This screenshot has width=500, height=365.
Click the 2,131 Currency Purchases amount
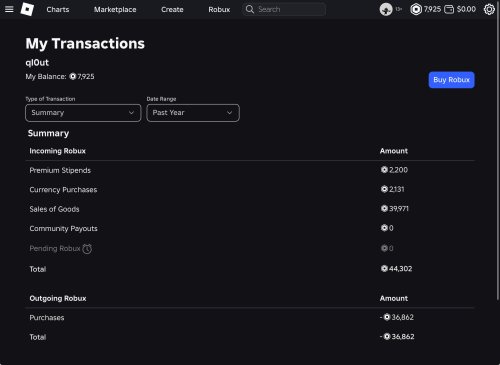point(393,189)
